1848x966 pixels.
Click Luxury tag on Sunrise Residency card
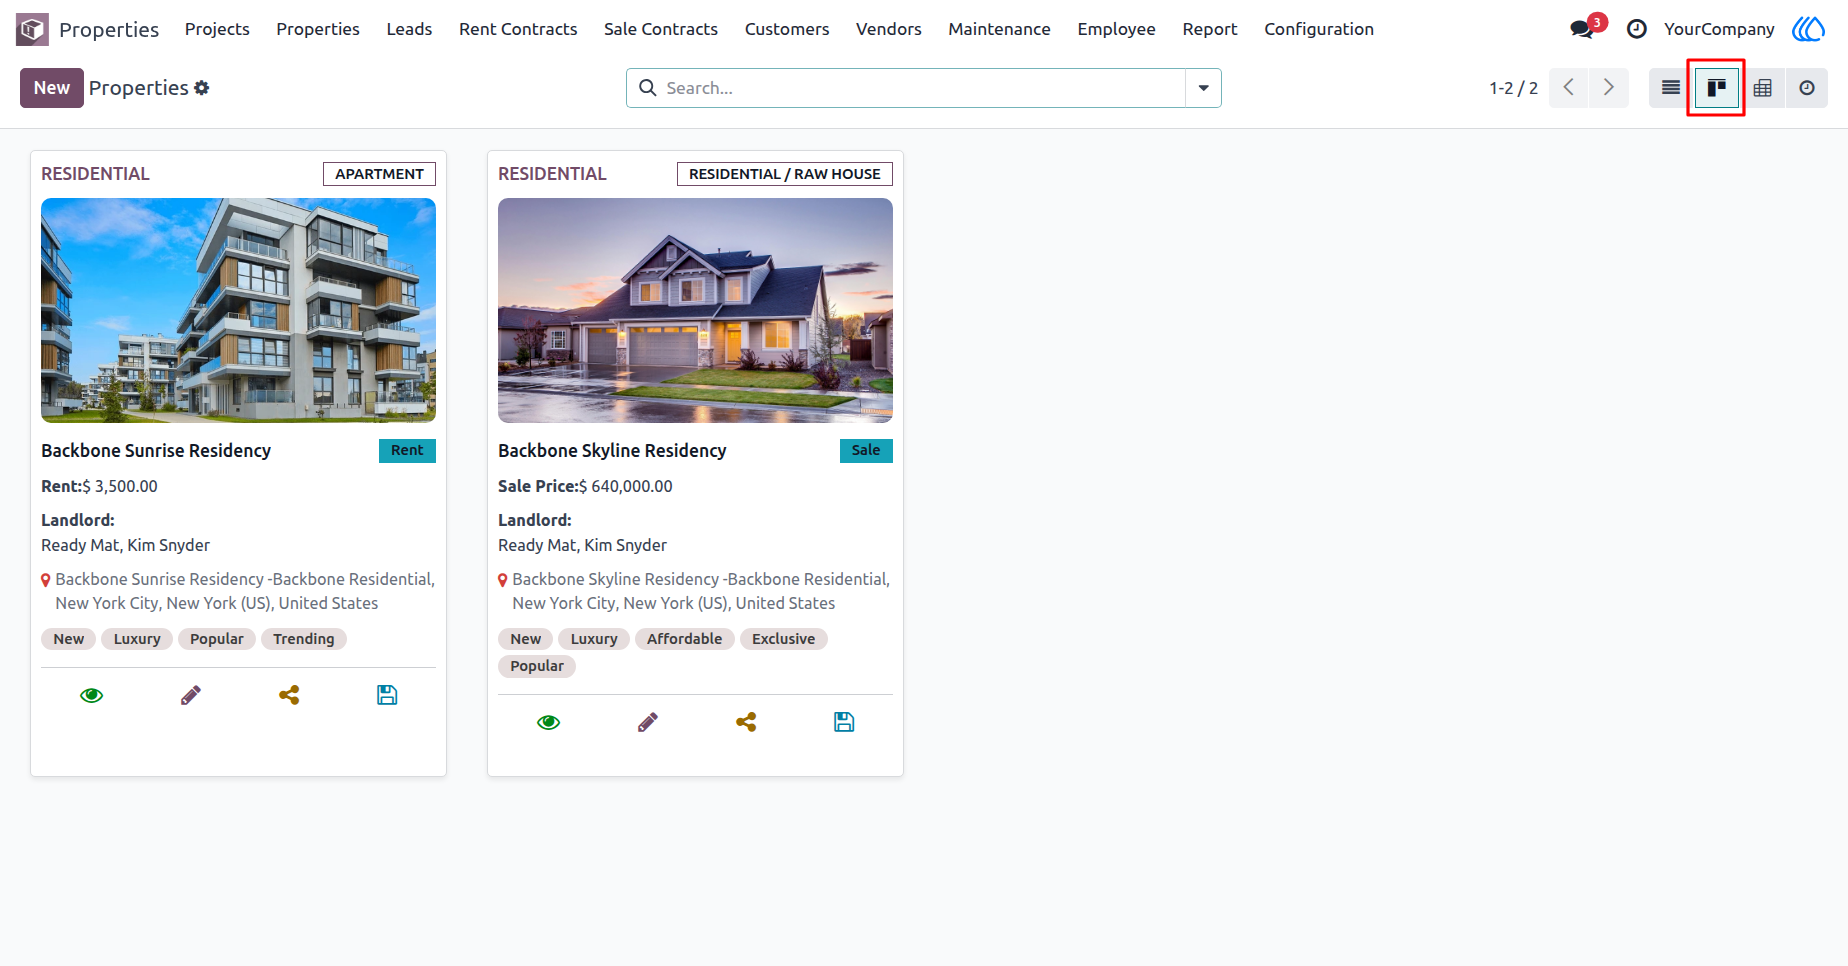(137, 639)
